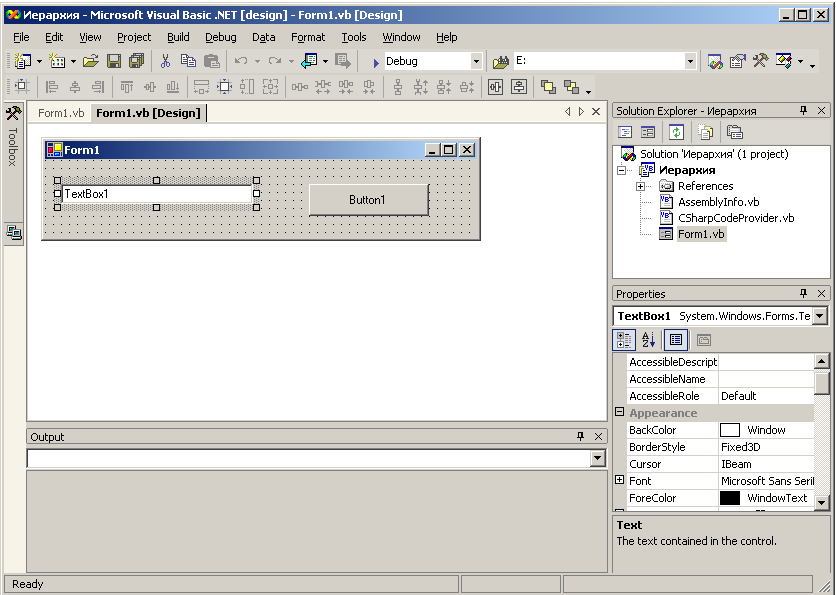Screen dimensions: 836x595
Task: Select Form1.vb in Solution Explorer
Action: (x=701, y=234)
